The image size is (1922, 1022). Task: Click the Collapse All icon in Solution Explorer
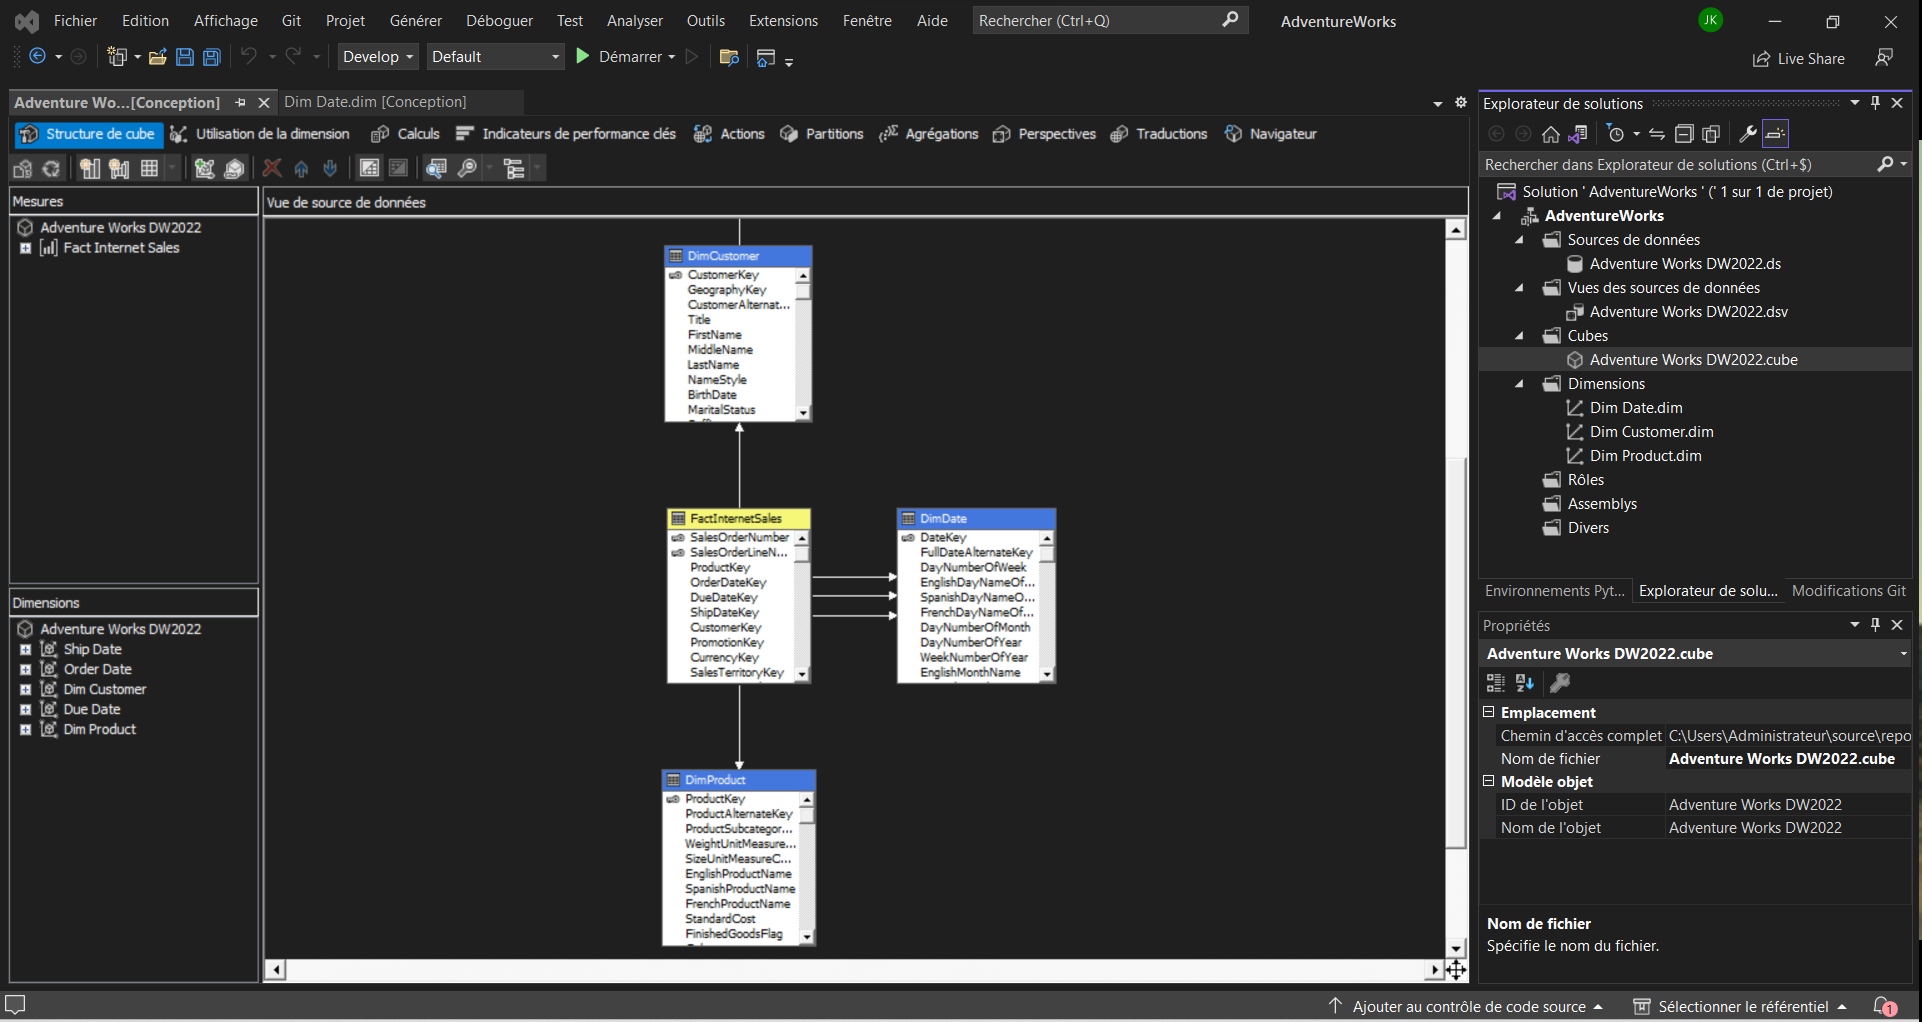[1684, 134]
